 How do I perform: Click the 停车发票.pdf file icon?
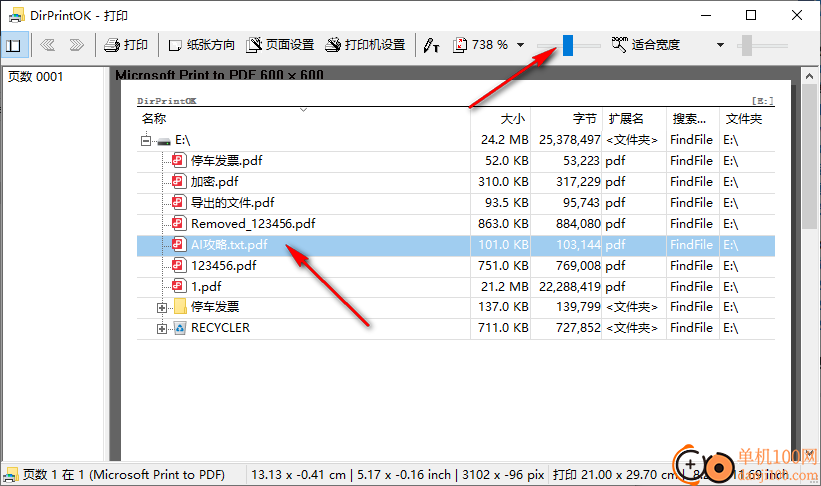[179, 160]
